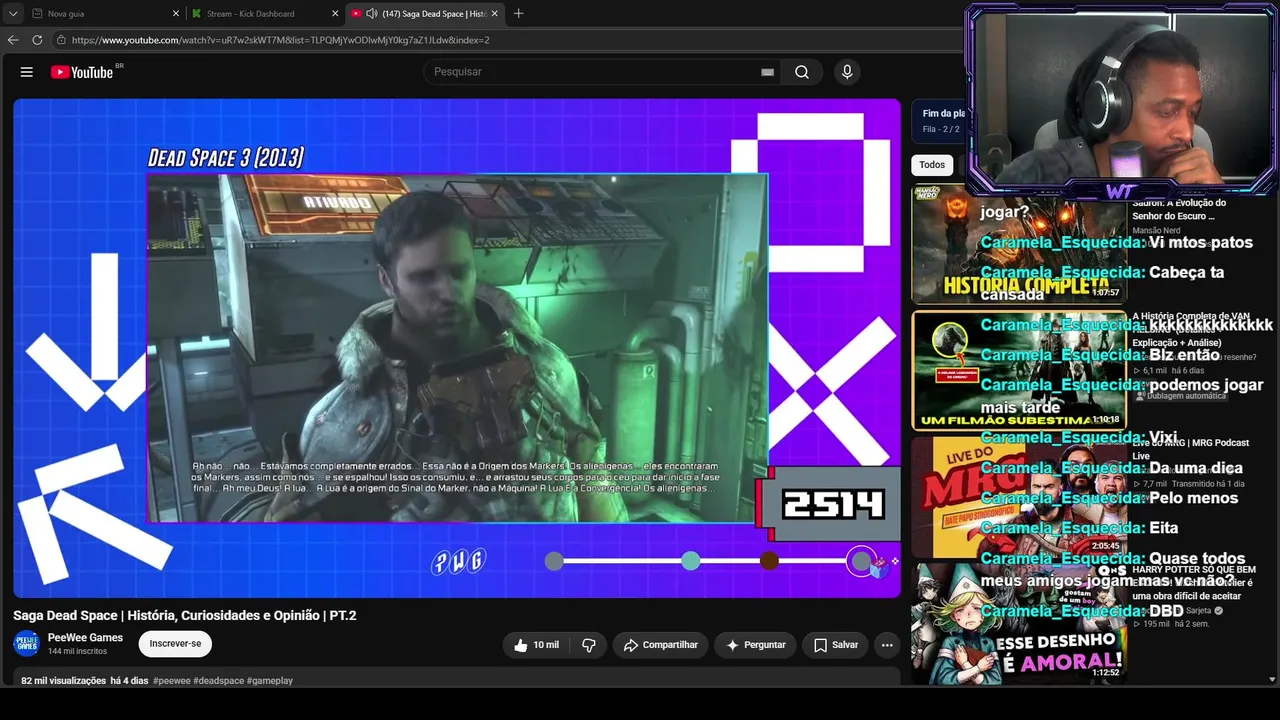Click the 82 mil visualizações view count
This screenshot has height=720, width=1280.
click(x=64, y=681)
